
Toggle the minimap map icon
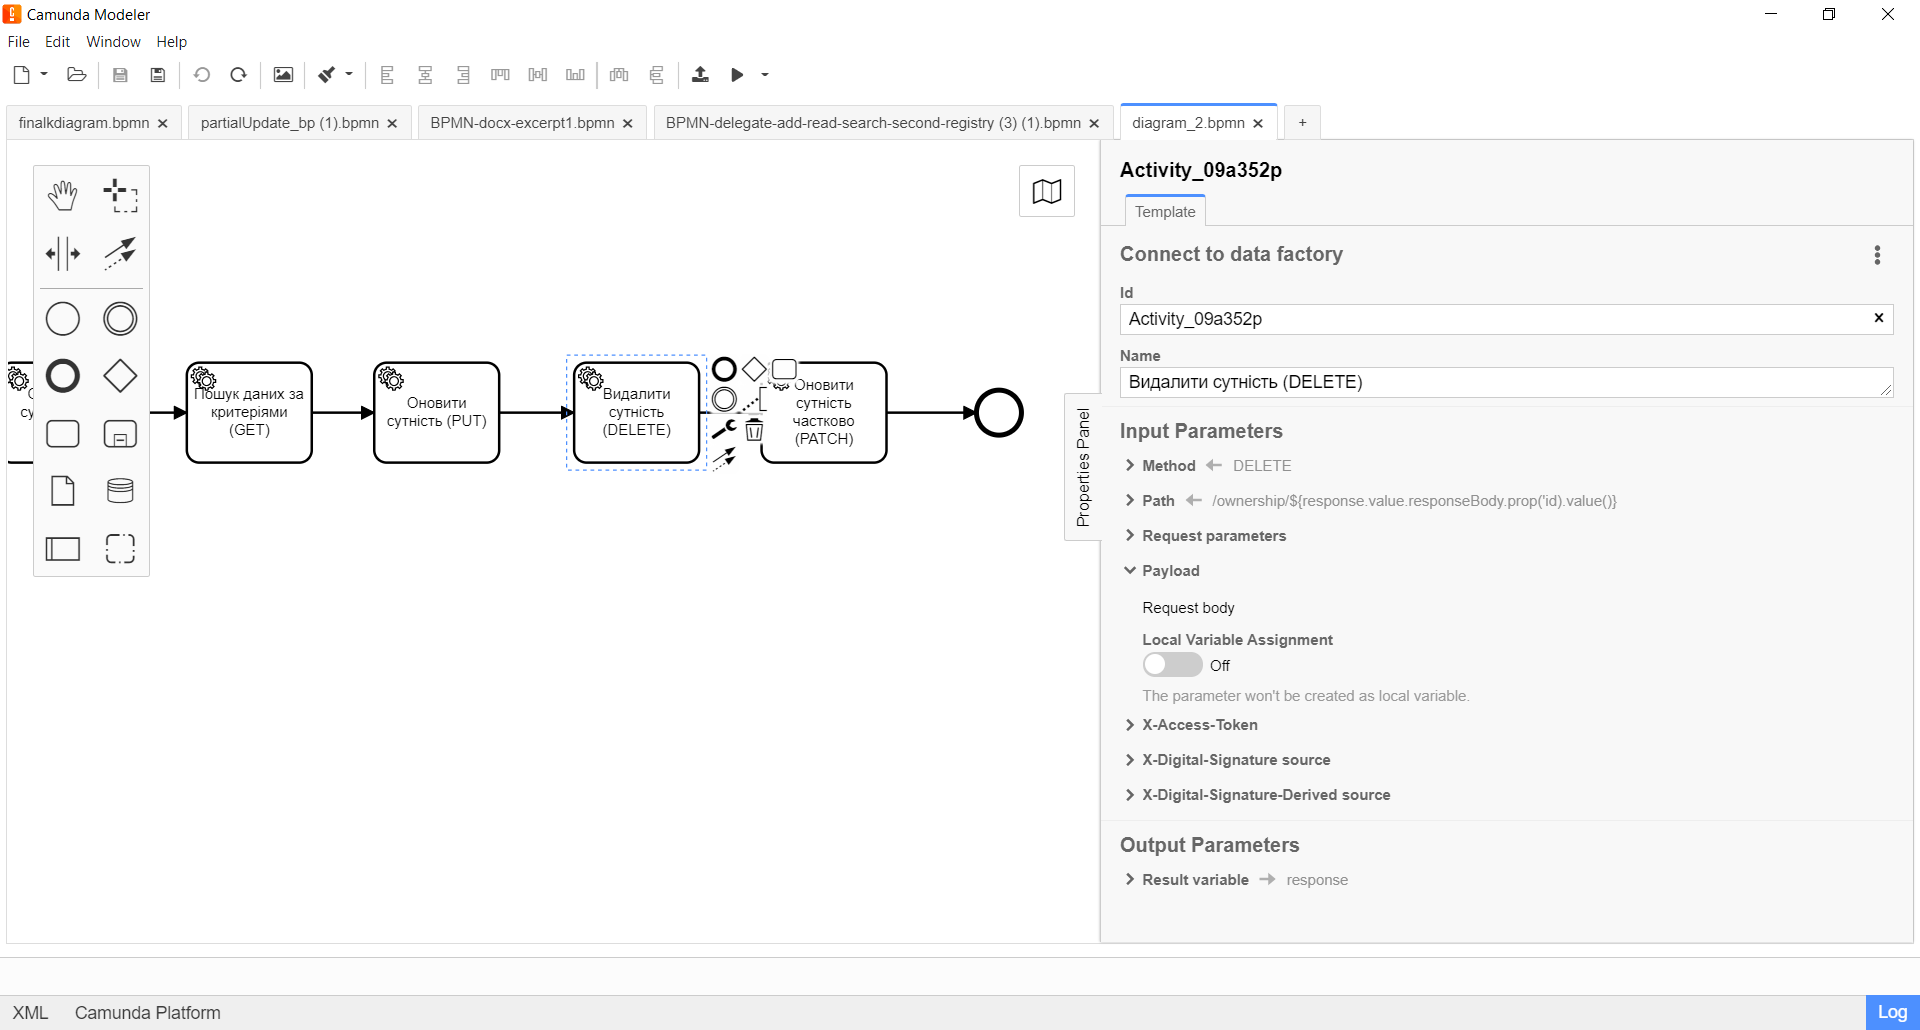click(1047, 191)
